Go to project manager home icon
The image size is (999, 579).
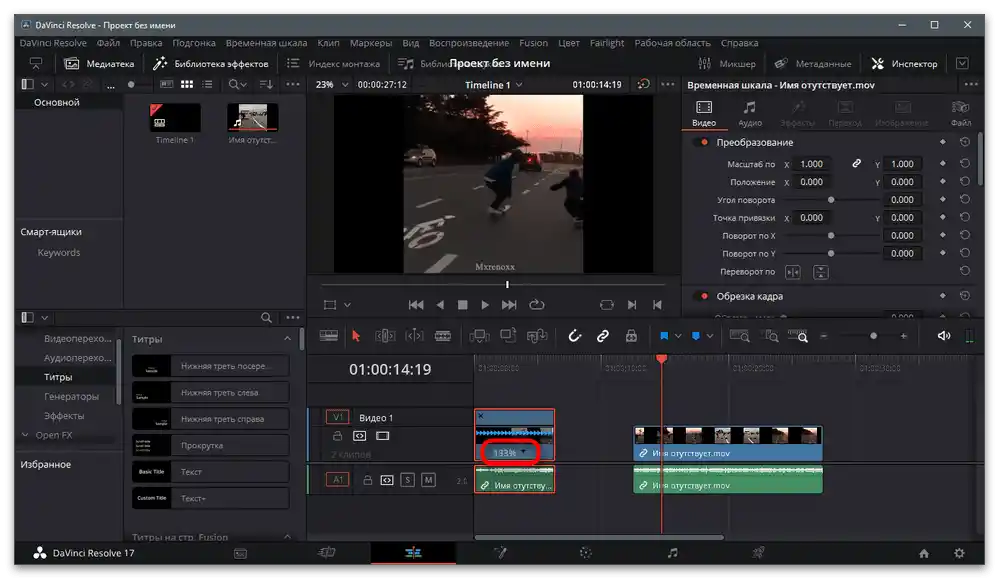pos(924,554)
